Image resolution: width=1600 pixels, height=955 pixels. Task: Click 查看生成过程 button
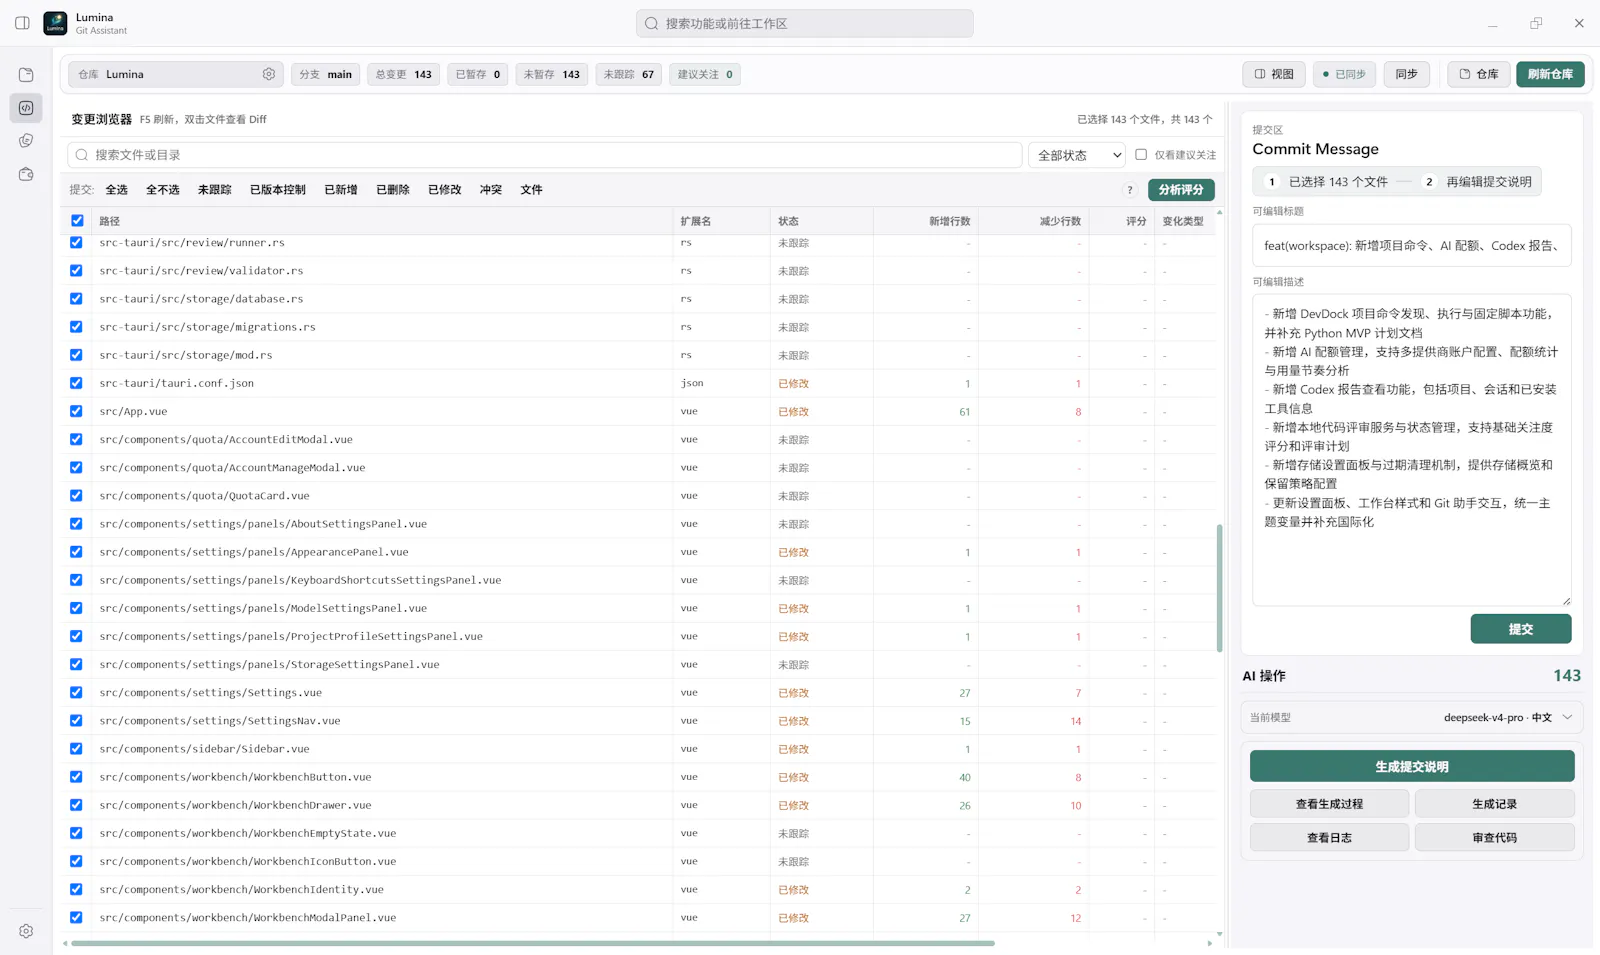(1329, 804)
